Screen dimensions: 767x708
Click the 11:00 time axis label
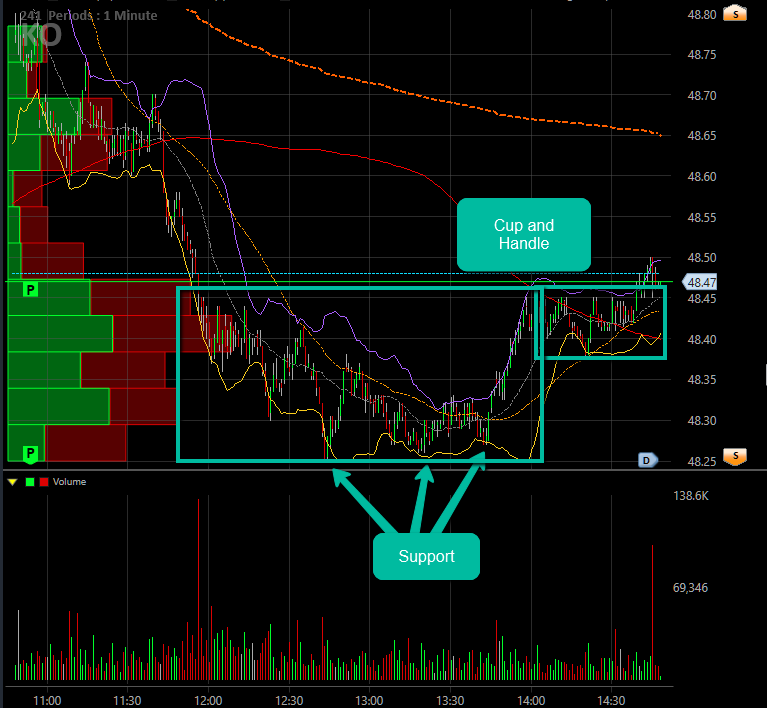tap(47, 701)
